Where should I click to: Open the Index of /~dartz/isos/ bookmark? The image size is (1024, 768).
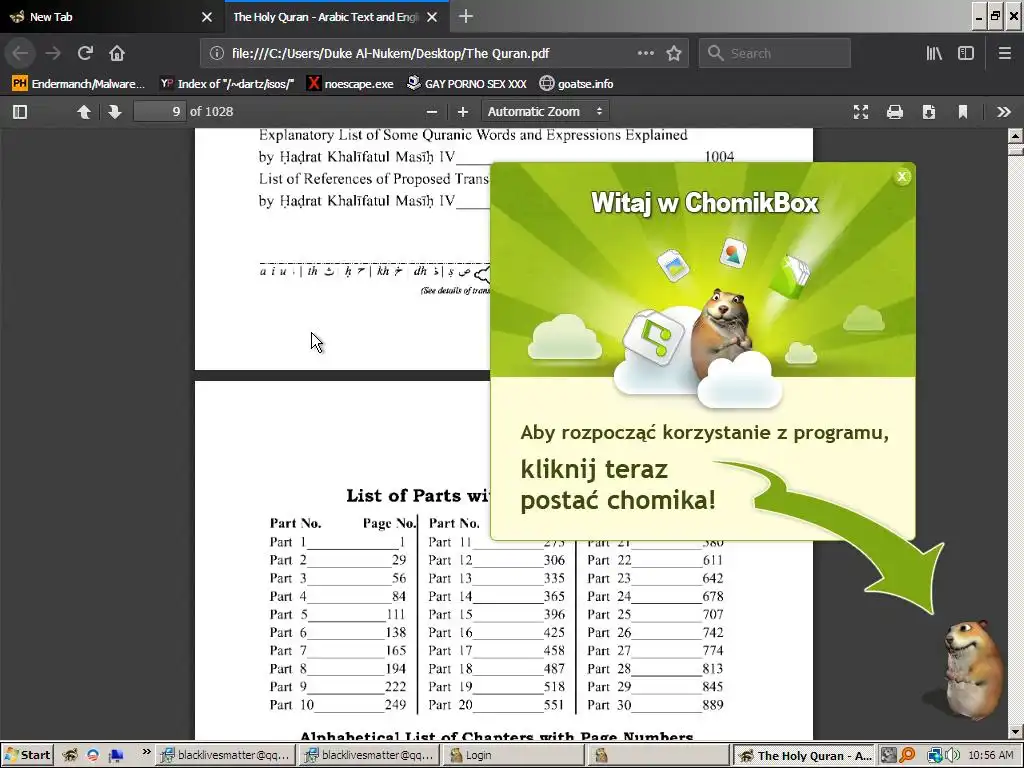227,84
